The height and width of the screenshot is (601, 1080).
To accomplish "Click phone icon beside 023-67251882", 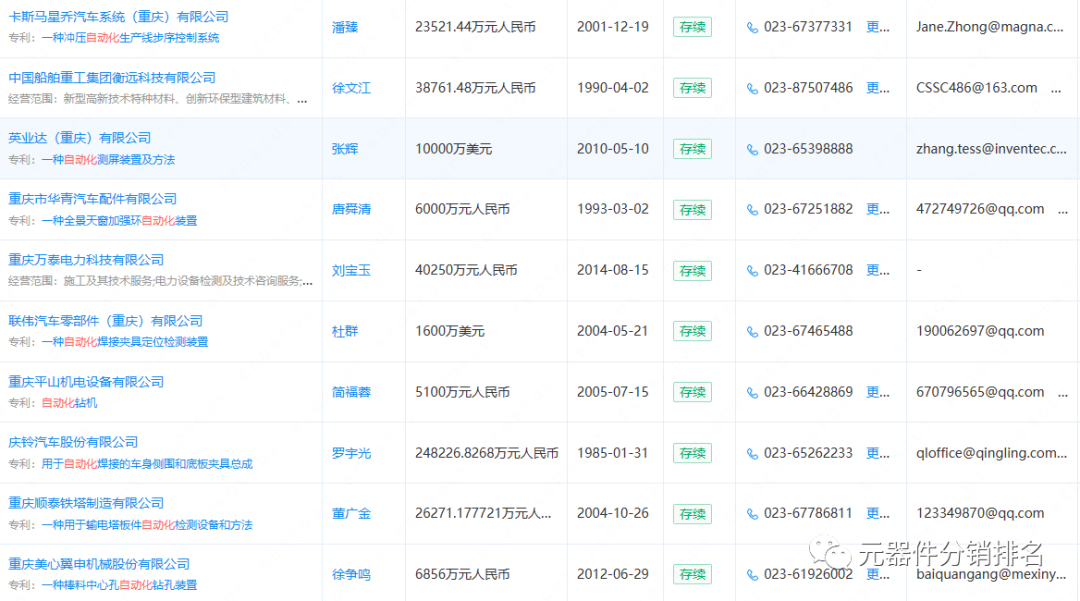I will 752,210.
